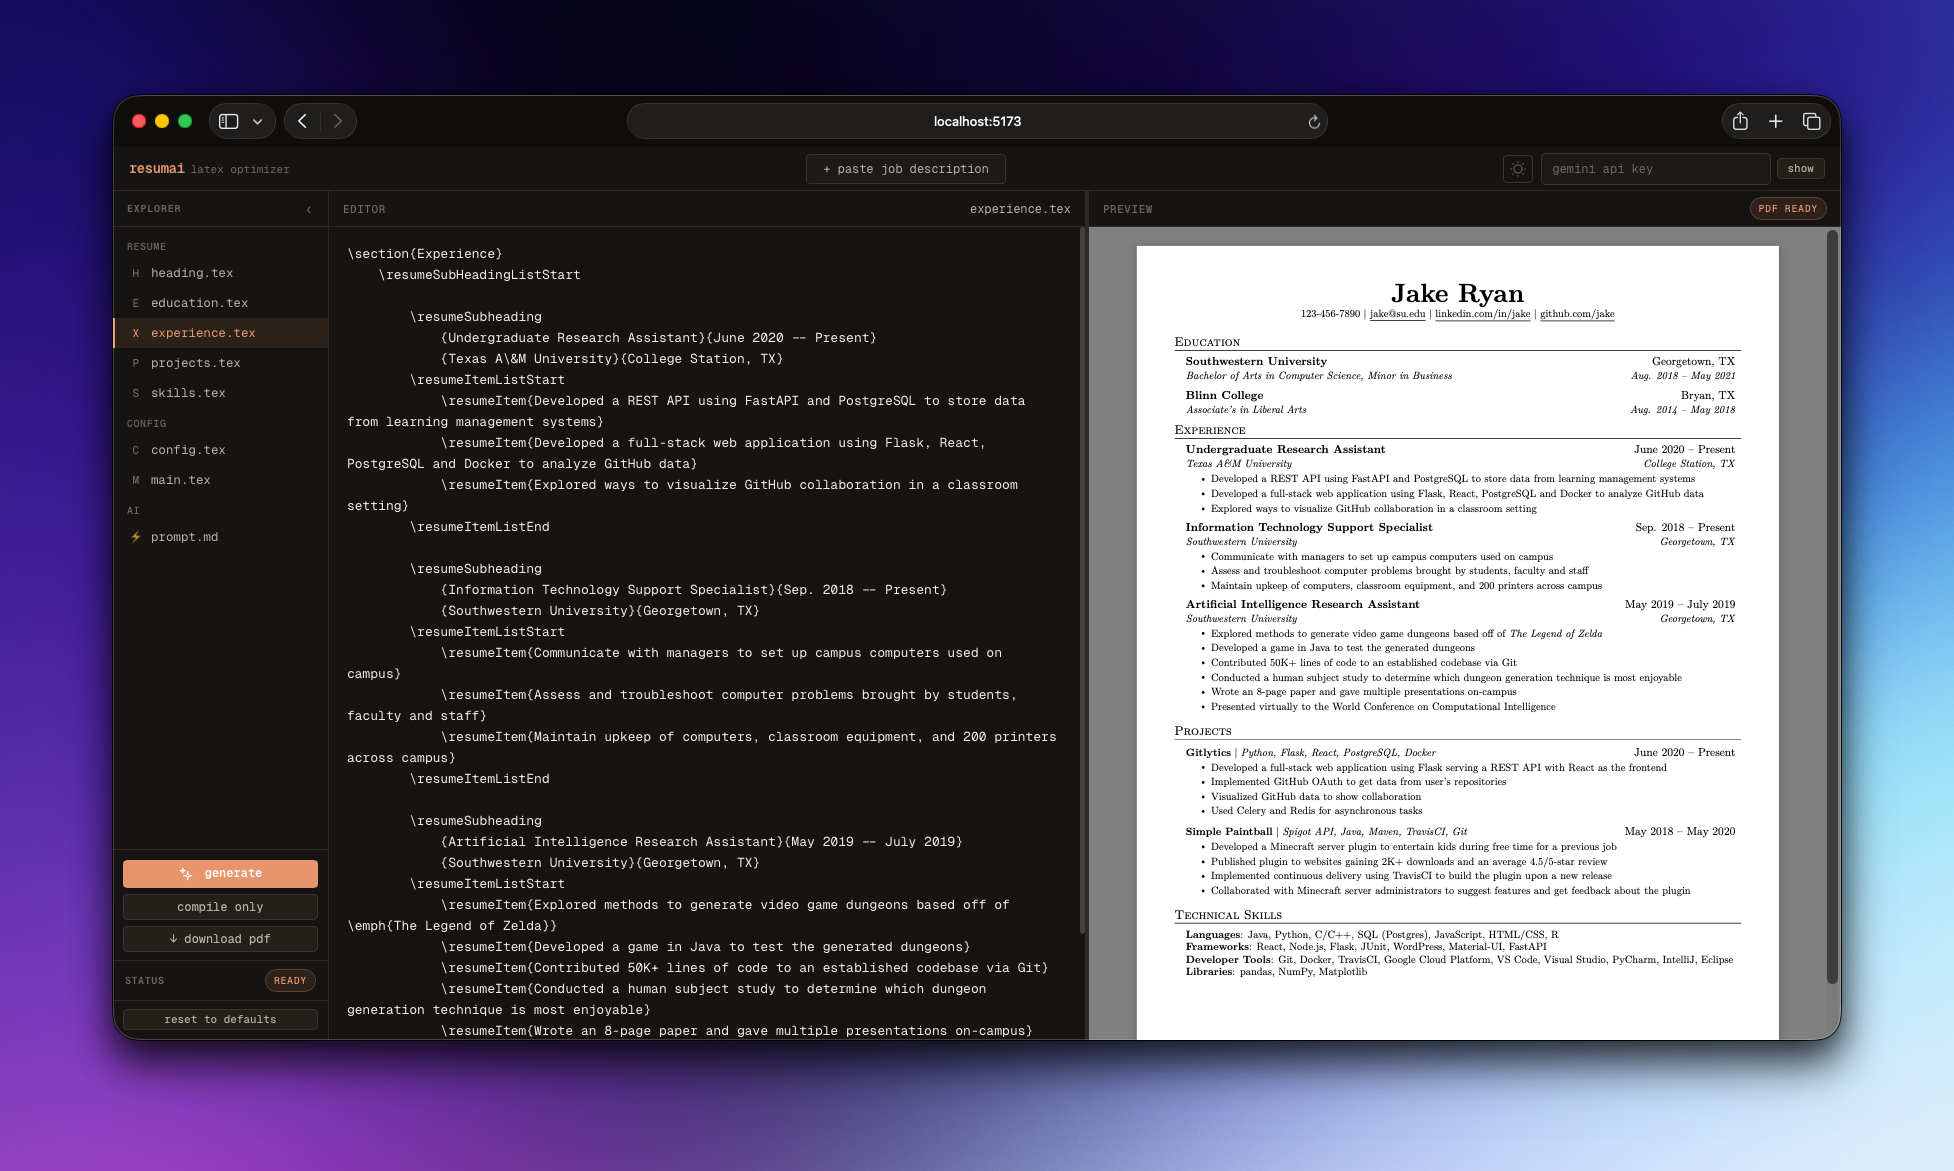Screen dimensions: 1954x1171
Task: Open skills.tex in the explorer
Action: coord(221,393)
